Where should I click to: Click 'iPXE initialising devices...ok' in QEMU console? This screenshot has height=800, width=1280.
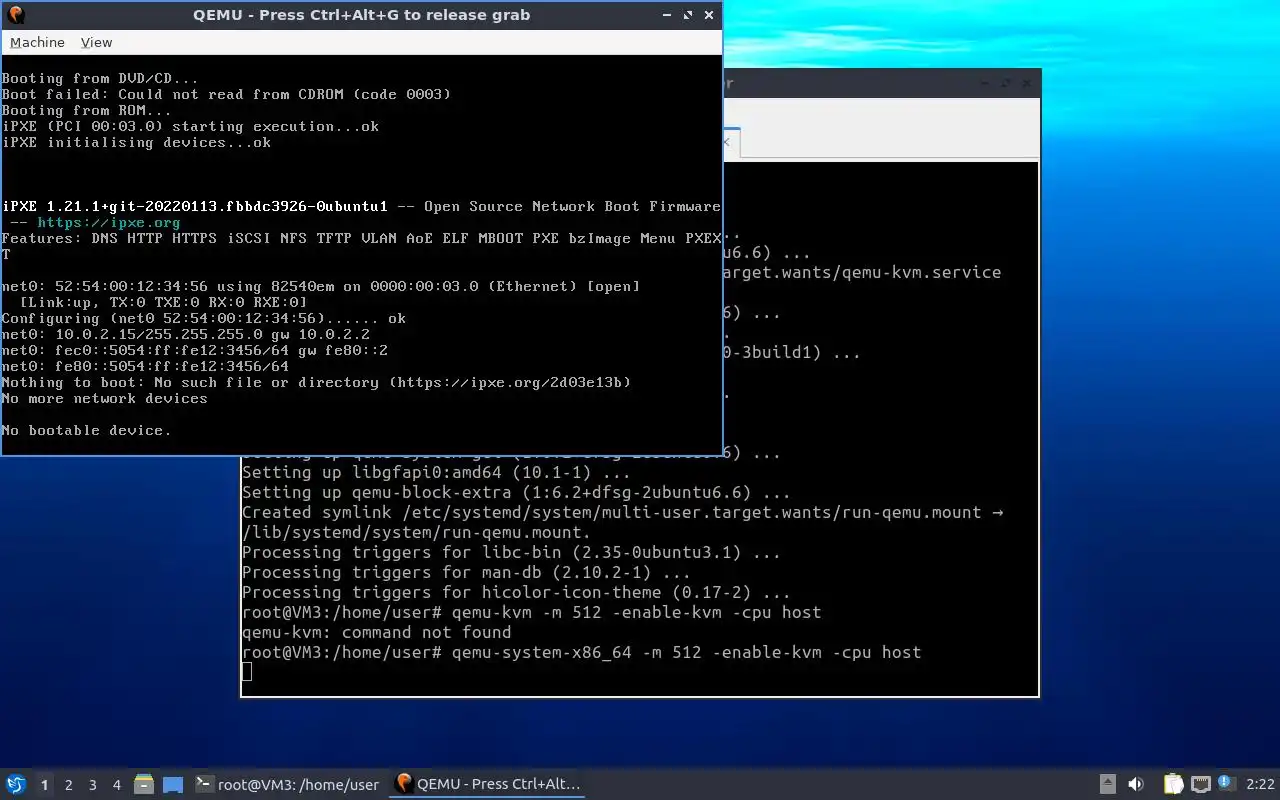(x=136, y=142)
